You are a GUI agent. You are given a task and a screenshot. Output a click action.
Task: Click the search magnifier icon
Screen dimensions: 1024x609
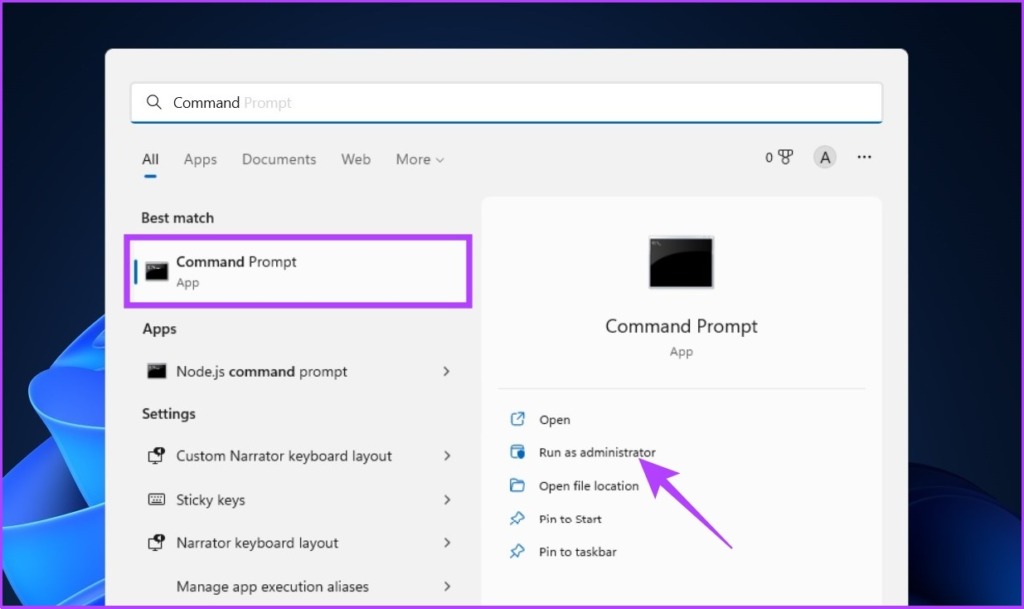click(x=154, y=102)
